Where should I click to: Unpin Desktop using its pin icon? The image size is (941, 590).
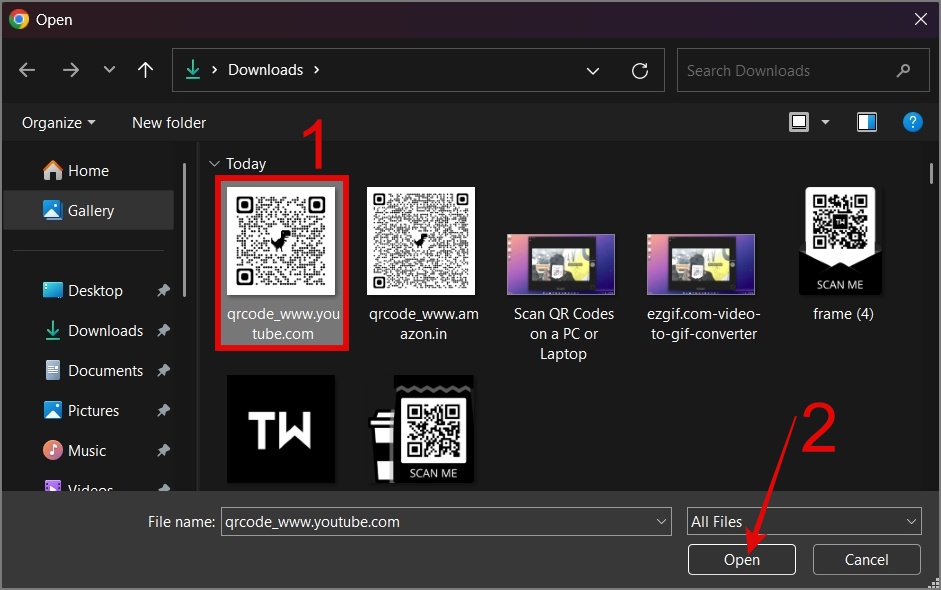click(163, 291)
